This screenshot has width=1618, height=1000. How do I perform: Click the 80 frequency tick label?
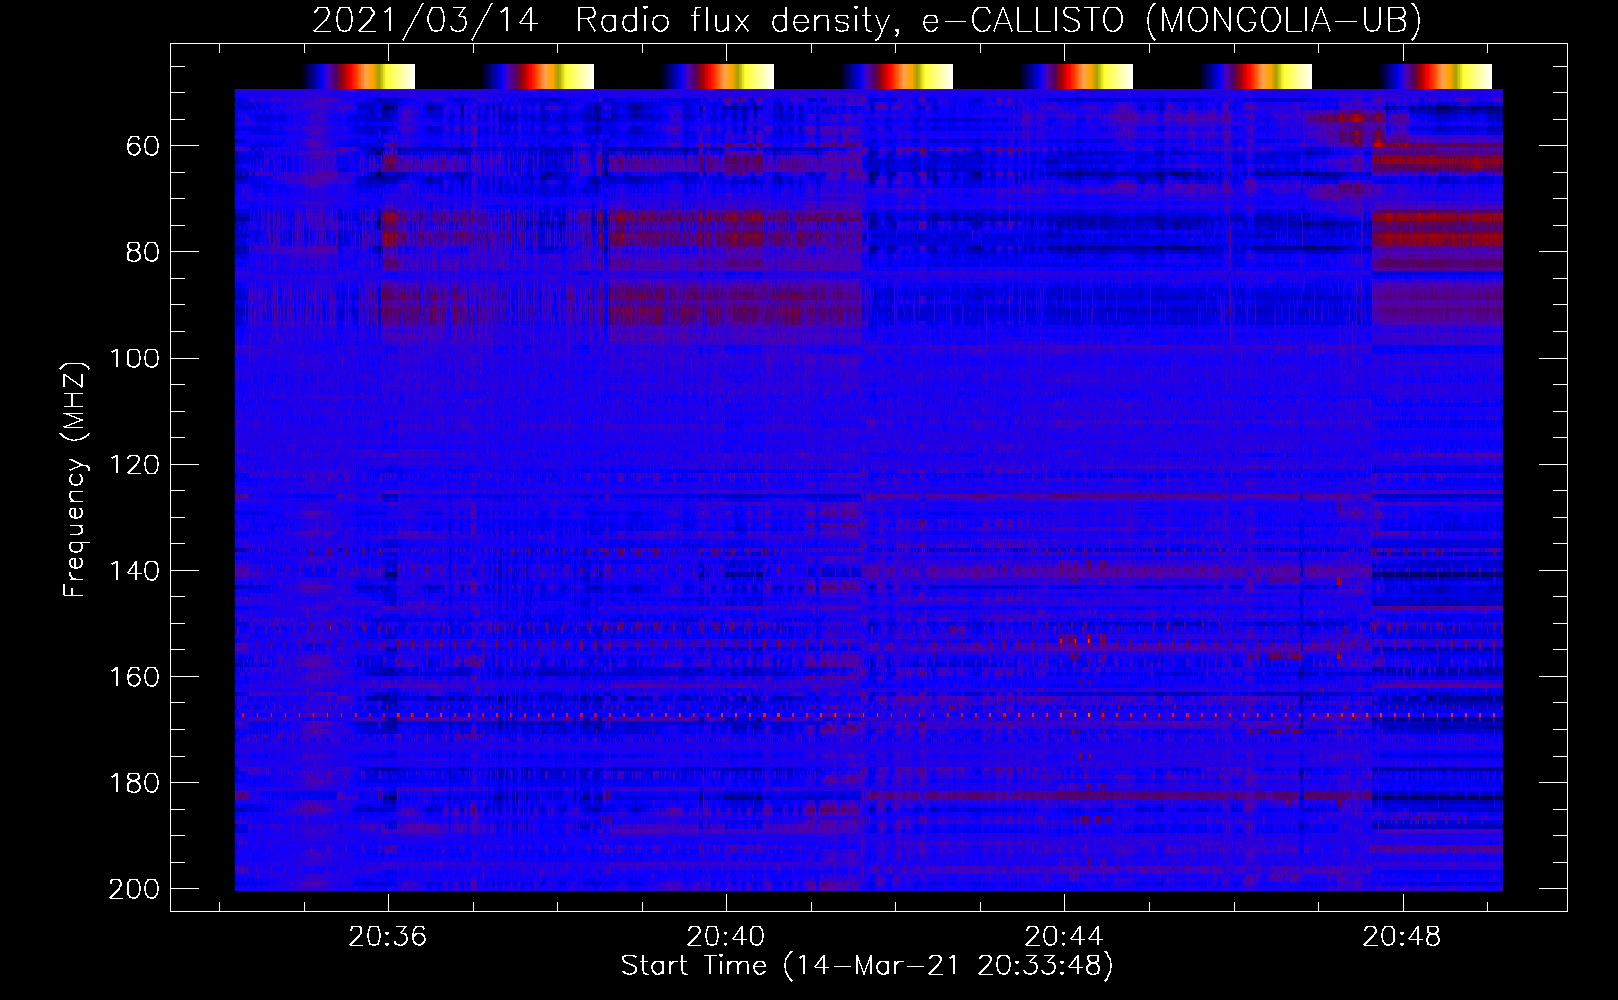143,252
